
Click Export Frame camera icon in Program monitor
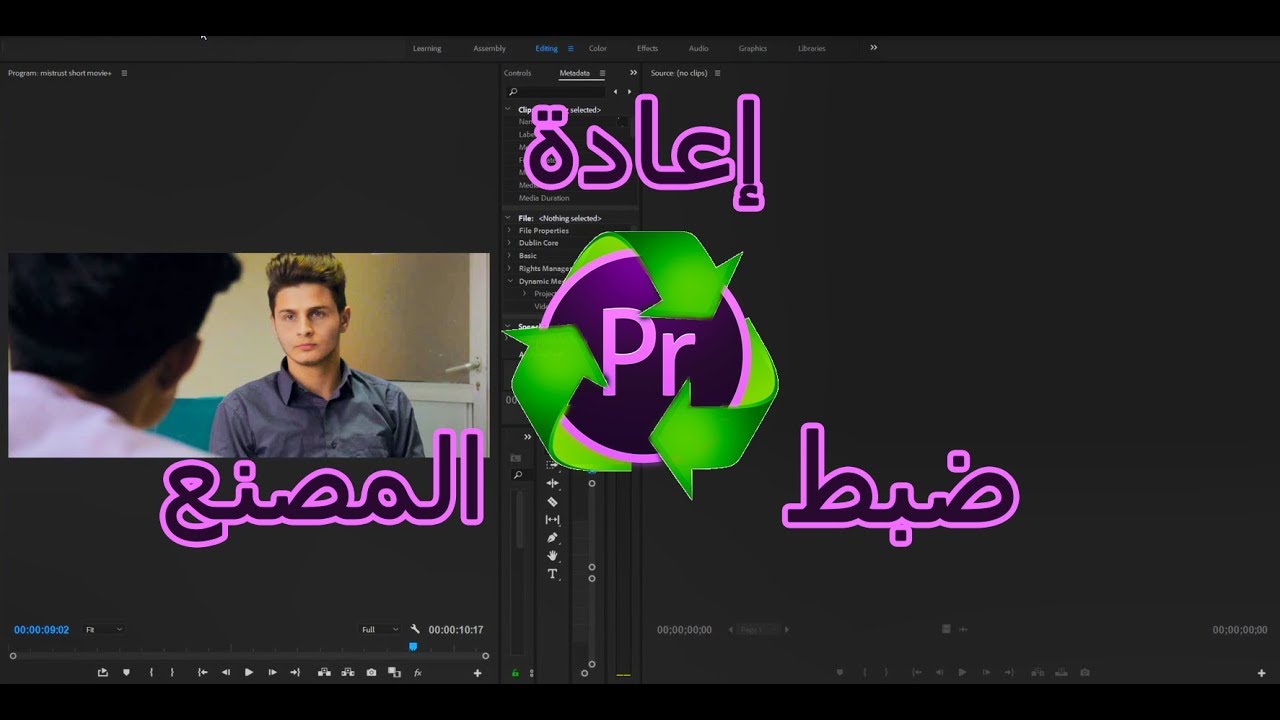[371, 673]
